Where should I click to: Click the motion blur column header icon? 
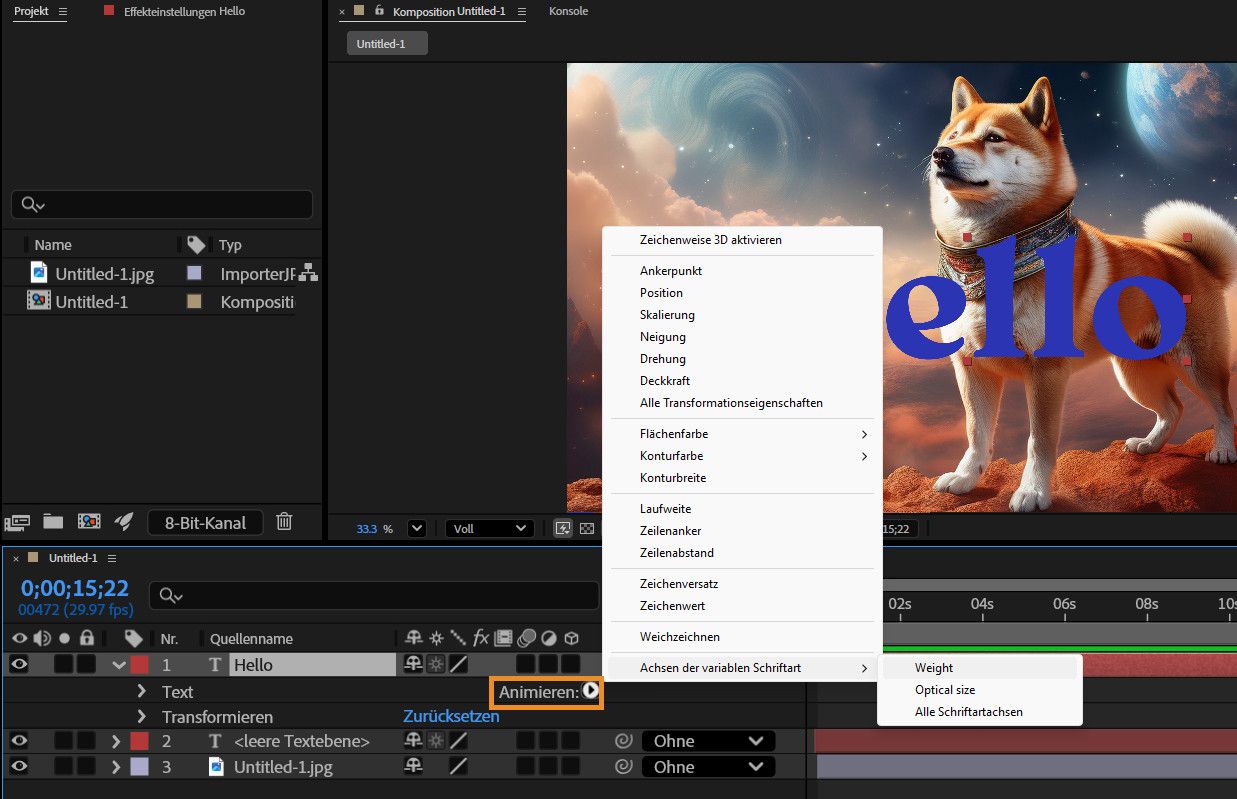(526, 637)
